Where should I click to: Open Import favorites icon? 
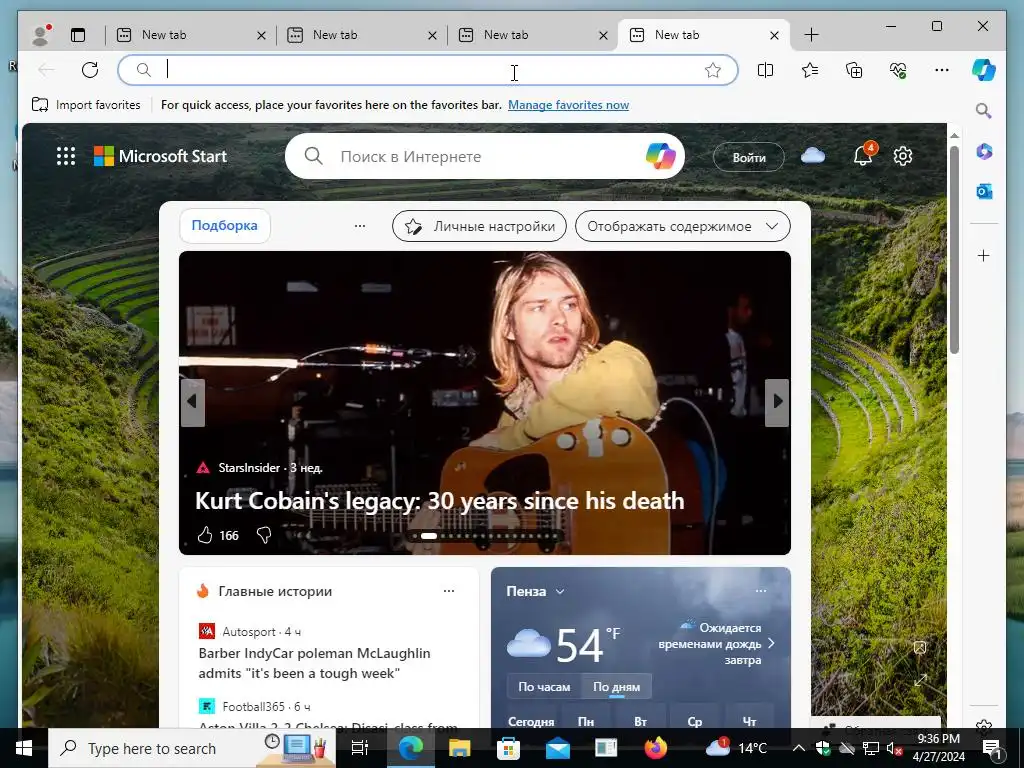click(x=40, y=104)
